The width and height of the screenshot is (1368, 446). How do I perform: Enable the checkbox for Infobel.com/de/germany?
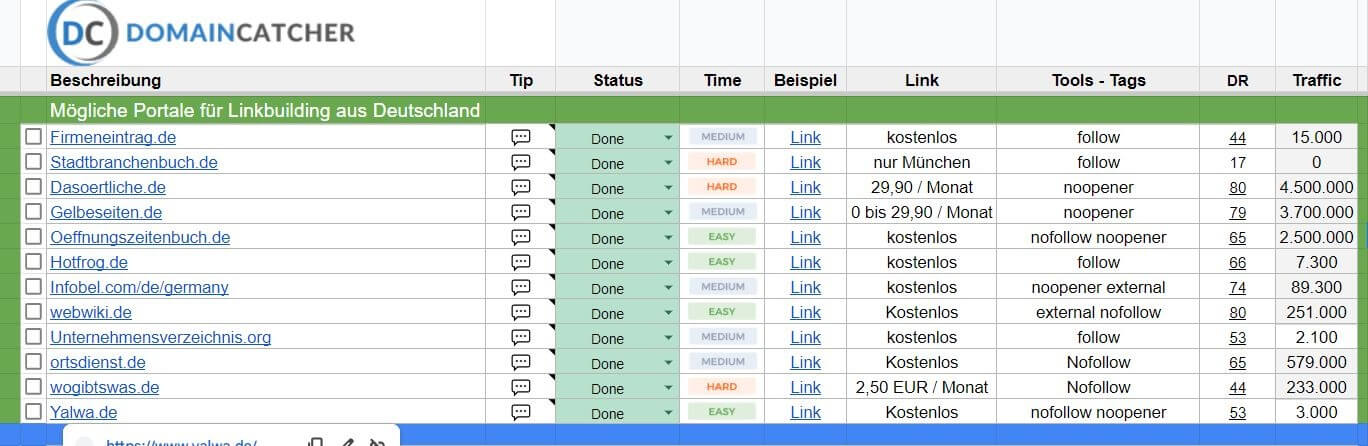pyautogui.click(x=34, y=287)
